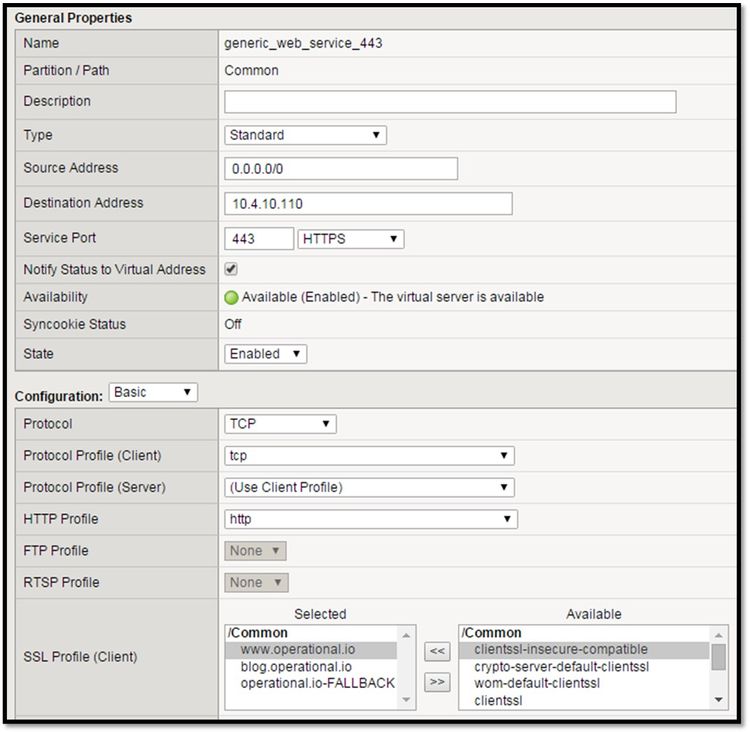Select clientssl-insecure-compatible in Available list
This screenshot has height=733, width=750.
pos(584,650)
